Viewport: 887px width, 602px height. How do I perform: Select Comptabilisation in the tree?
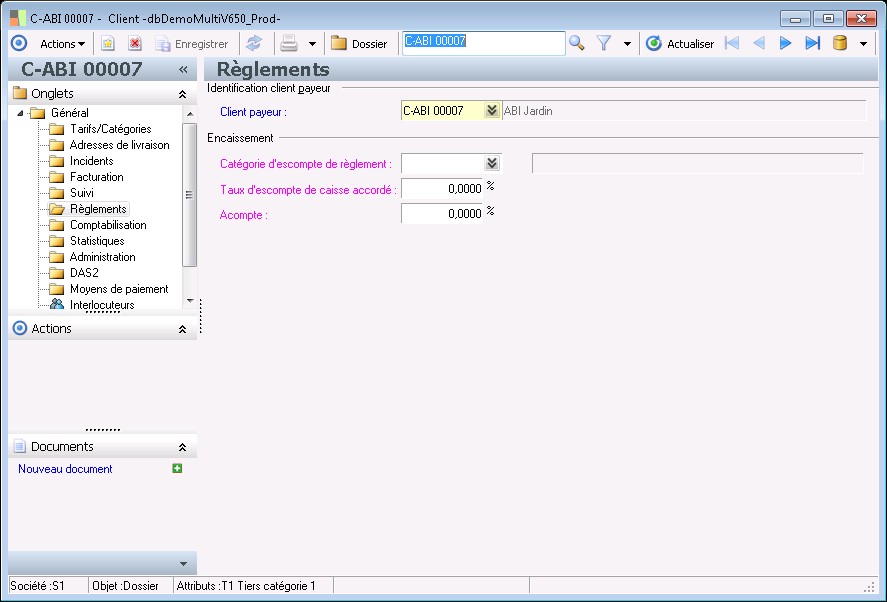108,225
